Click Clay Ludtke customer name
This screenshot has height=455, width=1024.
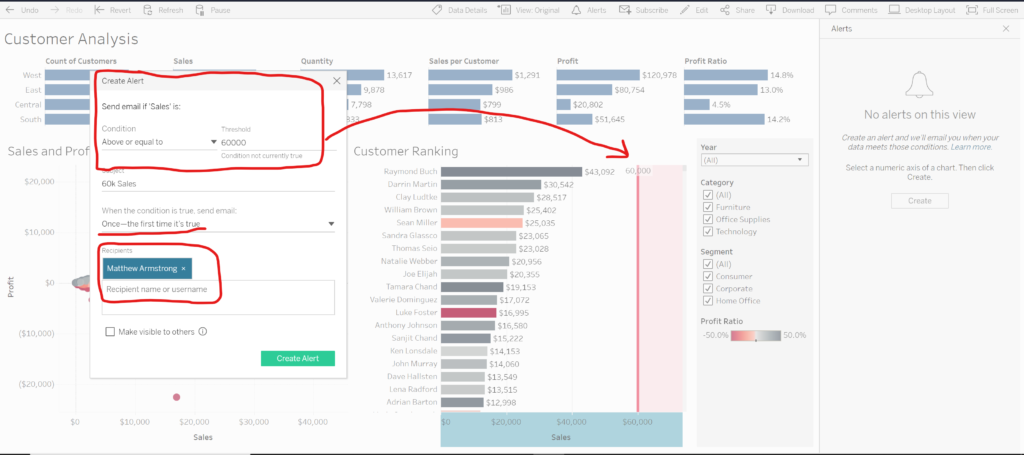[416, 196]
